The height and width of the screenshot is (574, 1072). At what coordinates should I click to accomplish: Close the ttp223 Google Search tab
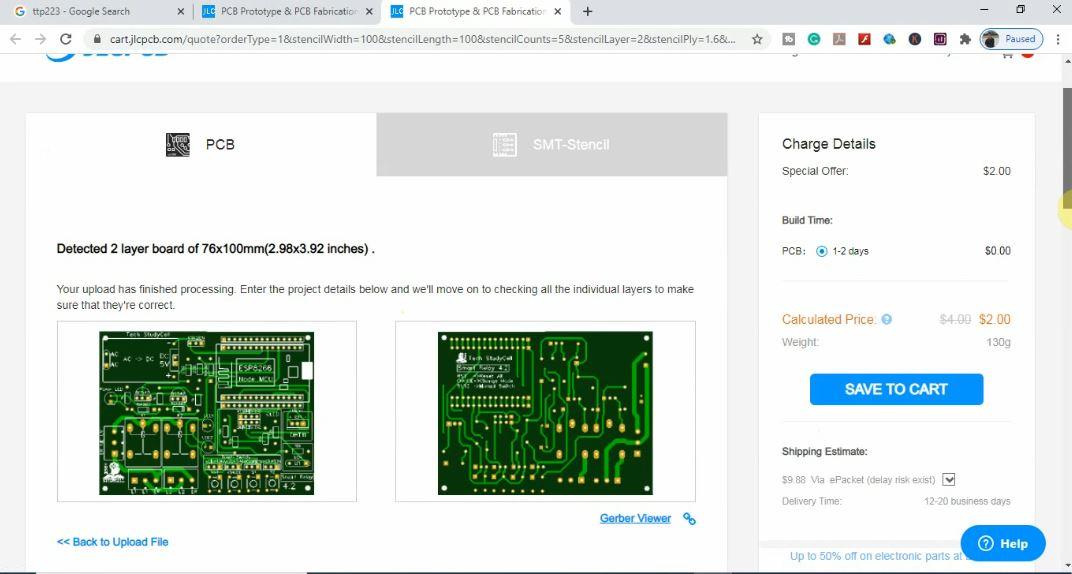[180, 12]
